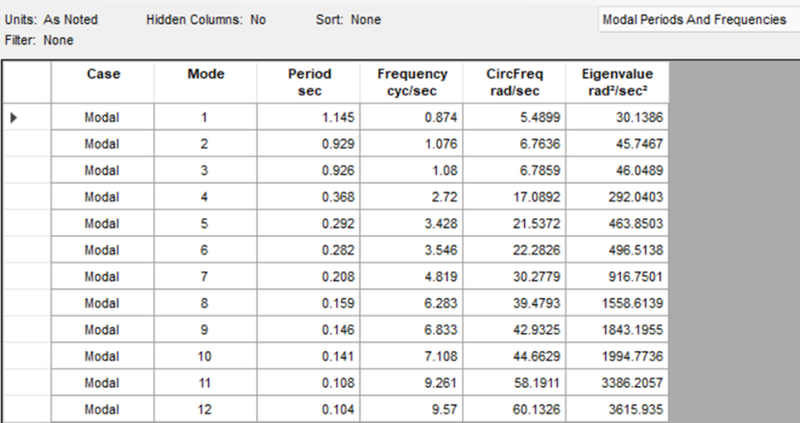This screenshot has height=423, width=800.
Task: Select eigenvalue cell 45.7467
Action: point(617,144)
